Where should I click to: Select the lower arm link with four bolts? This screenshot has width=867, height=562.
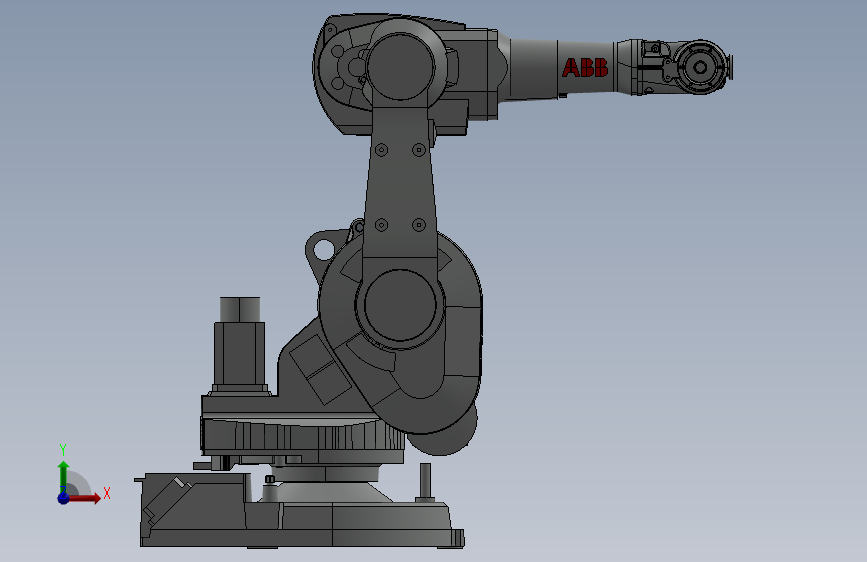[x=400, y=183]
